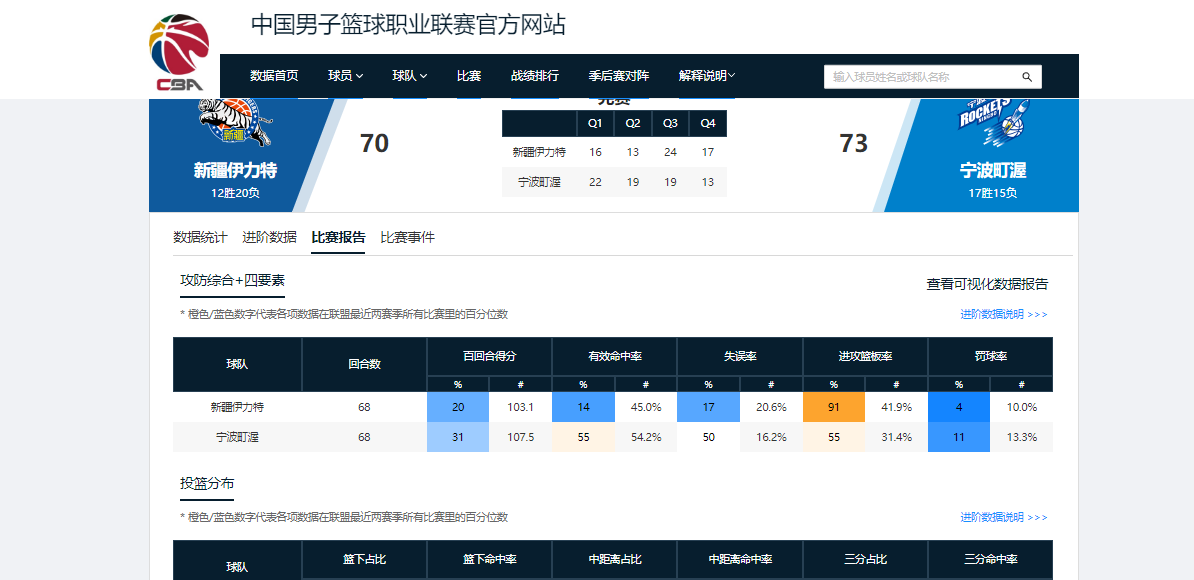
Task: Expand the 球队 dropdown menu
Action: click(x=409, y=76)
